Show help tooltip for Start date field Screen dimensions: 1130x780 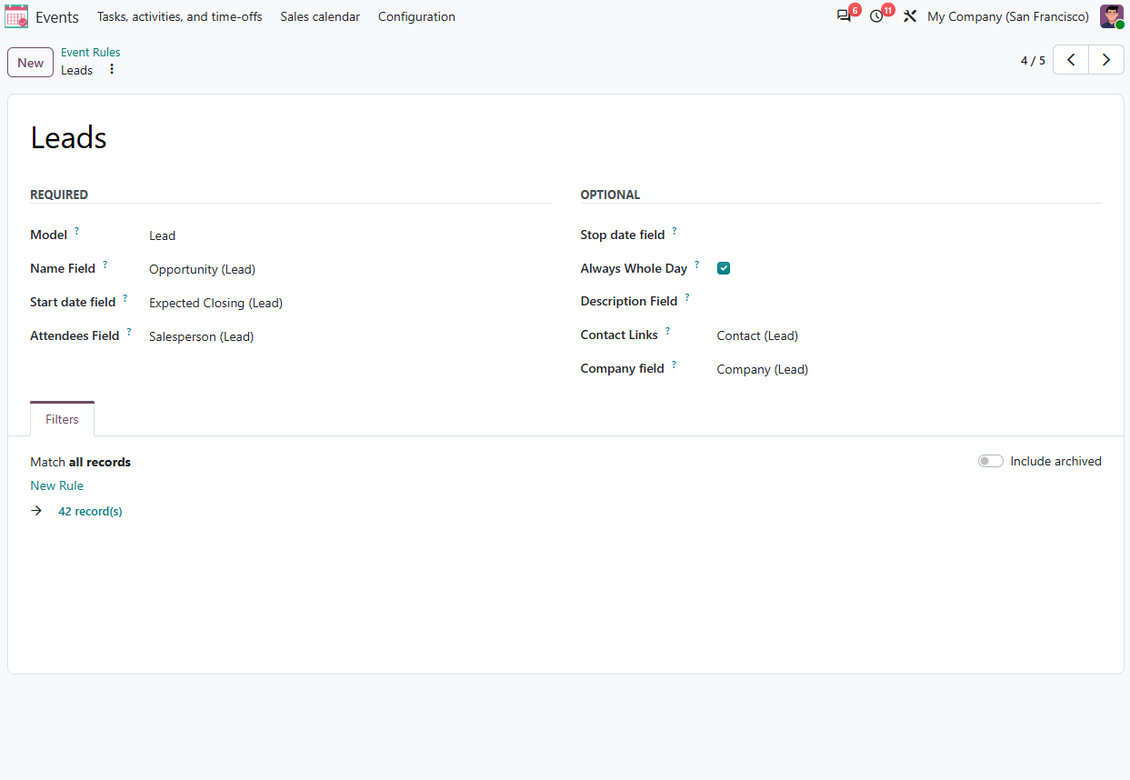[125, 298]
